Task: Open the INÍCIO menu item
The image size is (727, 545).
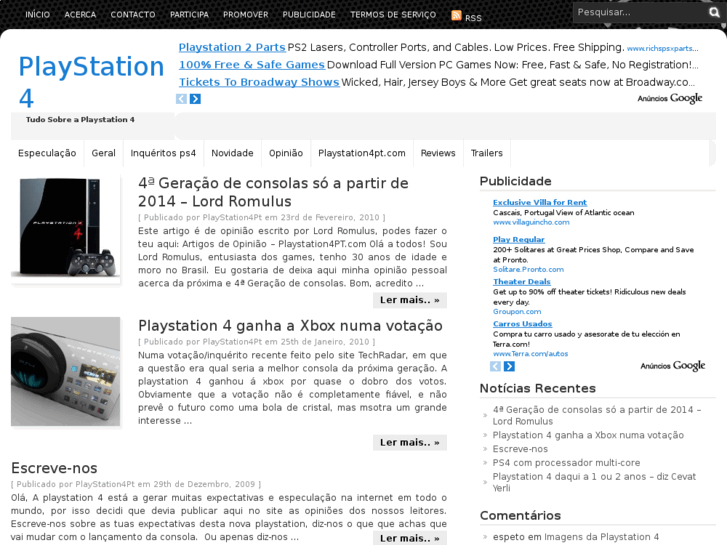Action: point(38,14)
